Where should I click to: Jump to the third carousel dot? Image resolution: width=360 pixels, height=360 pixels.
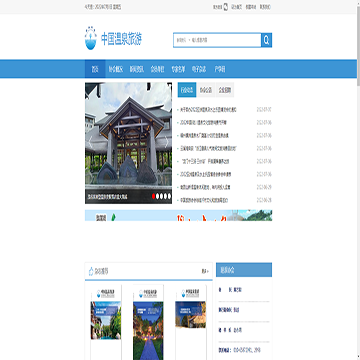coord(162,196)
